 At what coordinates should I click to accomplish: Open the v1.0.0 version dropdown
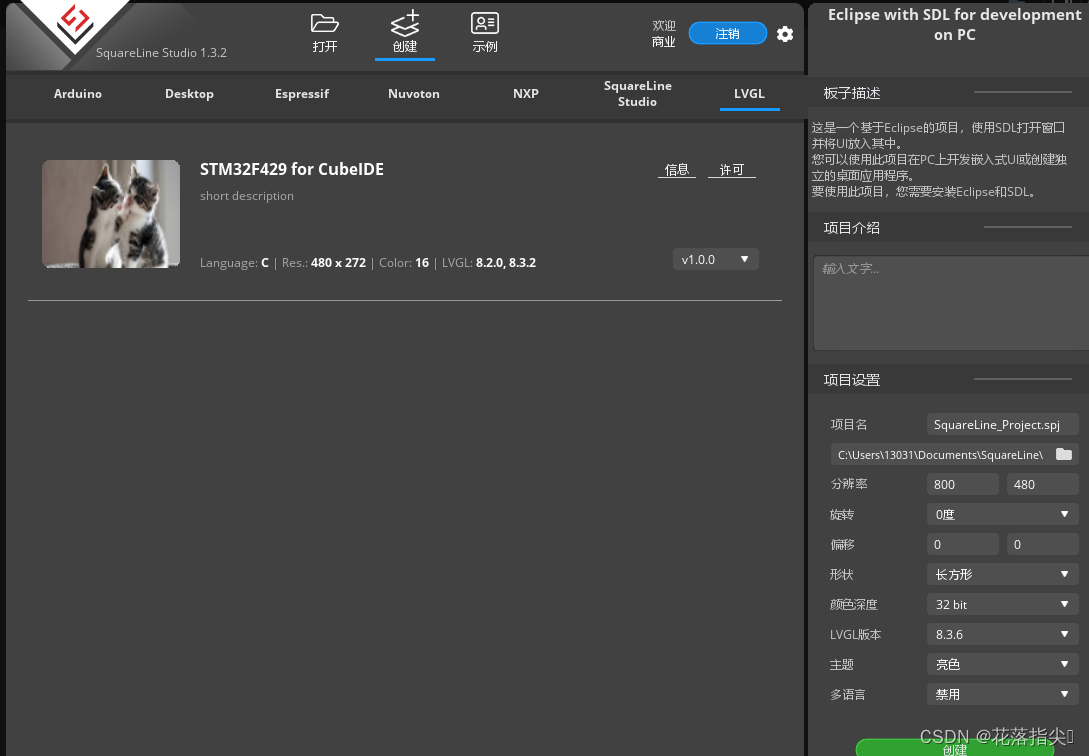tap(715, 259)
